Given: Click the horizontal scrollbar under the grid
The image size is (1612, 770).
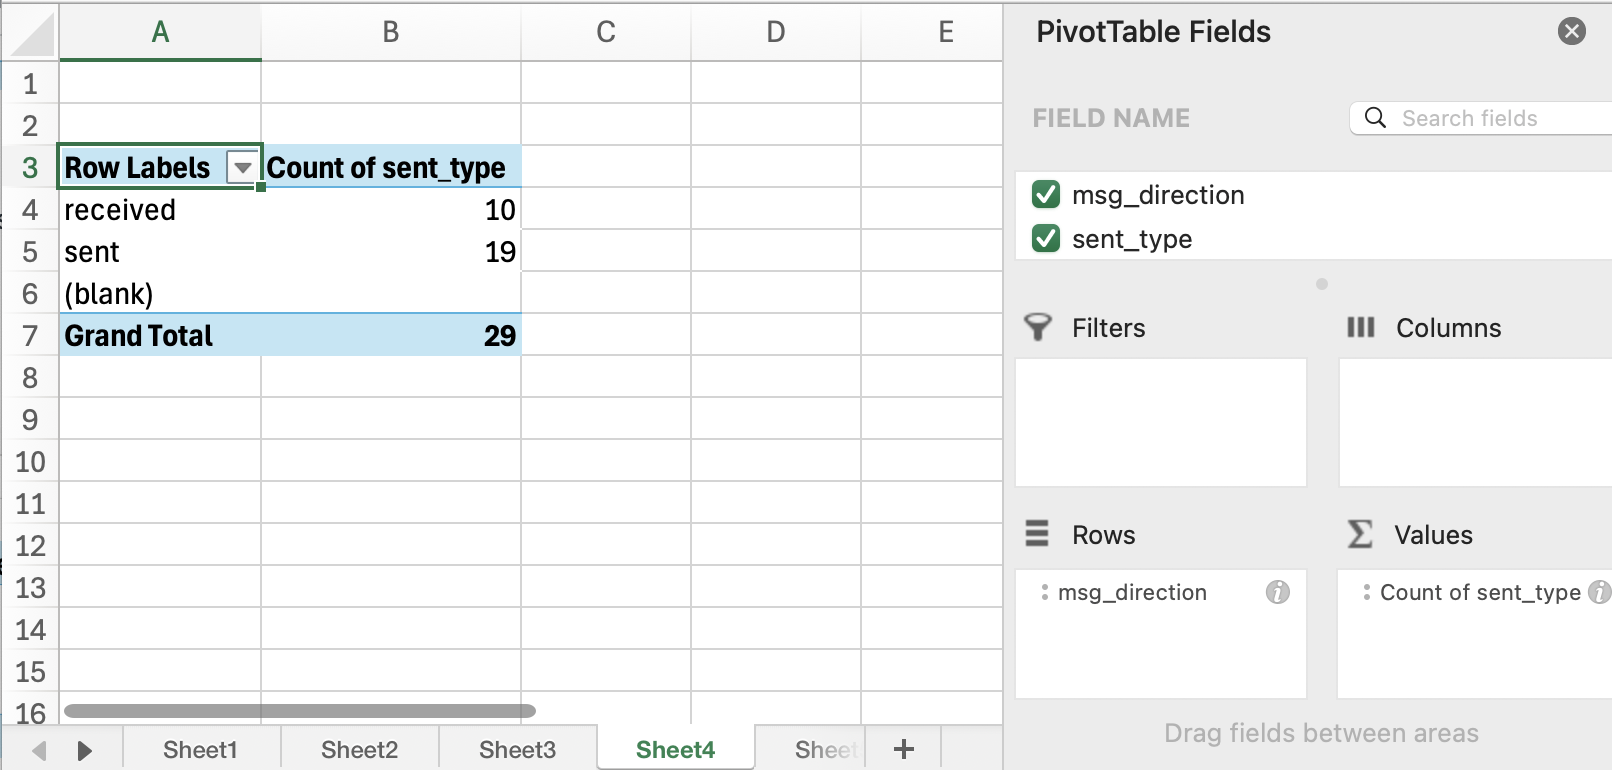Looking at the screenshot, I should [x=300, y=711].
